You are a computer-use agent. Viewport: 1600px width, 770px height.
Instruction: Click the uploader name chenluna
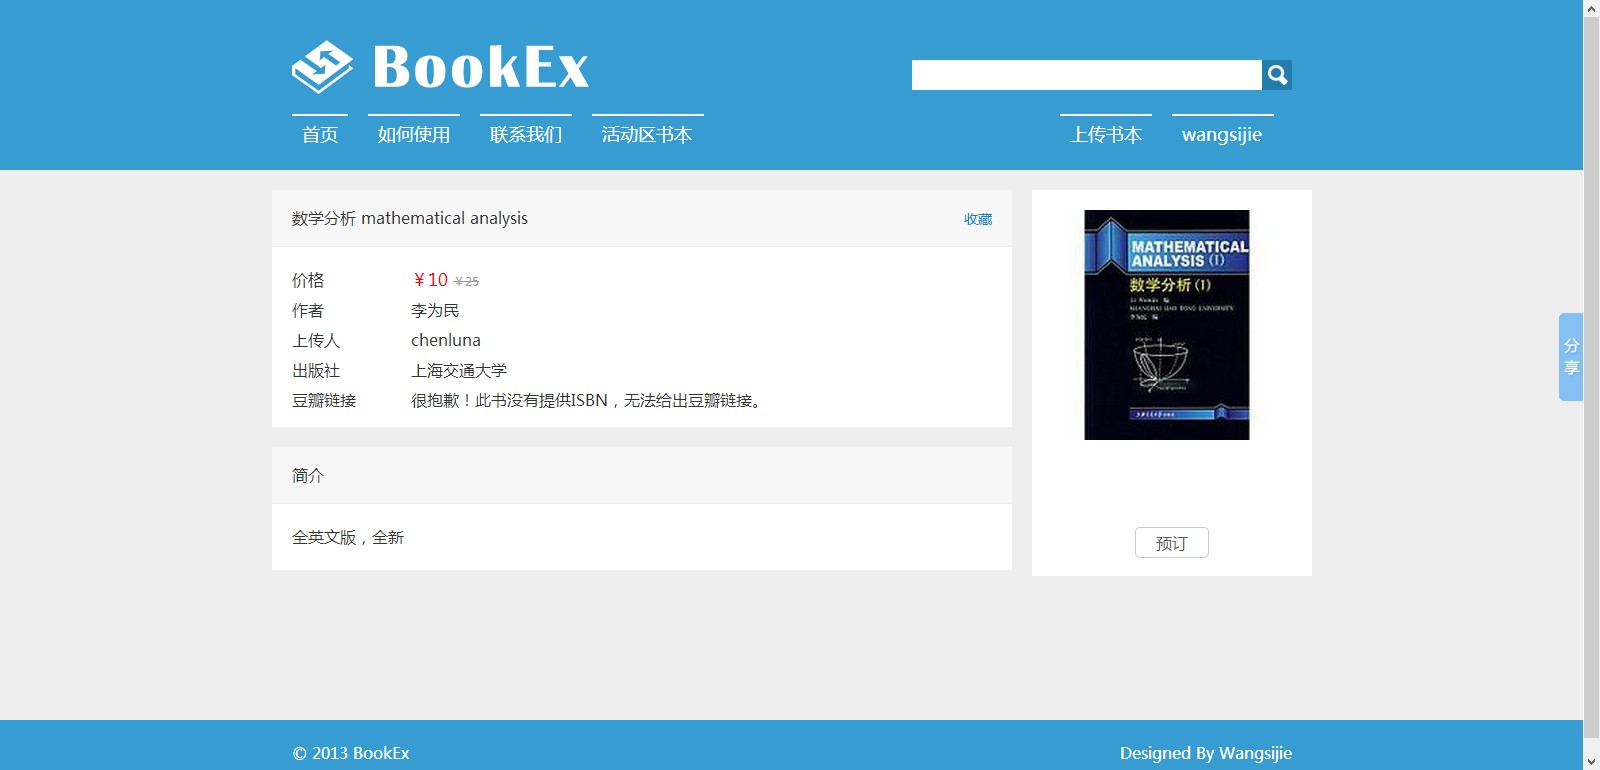446,341
